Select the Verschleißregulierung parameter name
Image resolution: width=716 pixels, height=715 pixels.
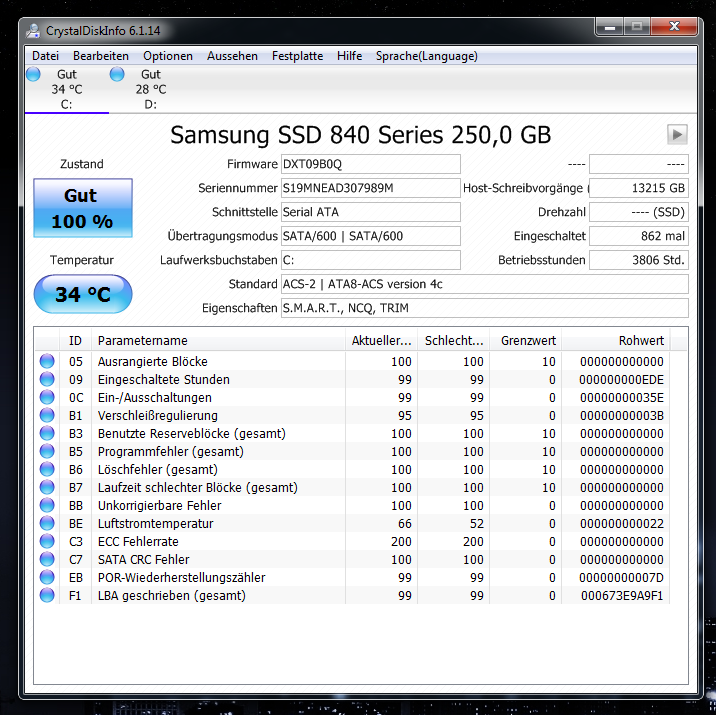158,415
